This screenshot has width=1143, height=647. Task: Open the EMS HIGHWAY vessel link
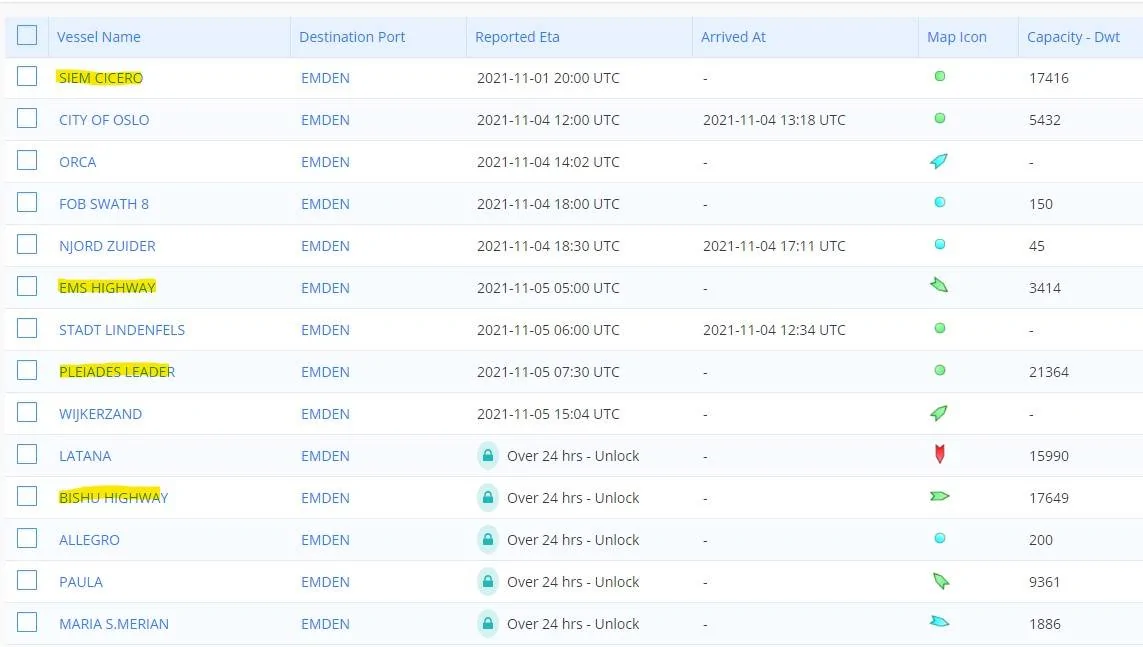107,288
